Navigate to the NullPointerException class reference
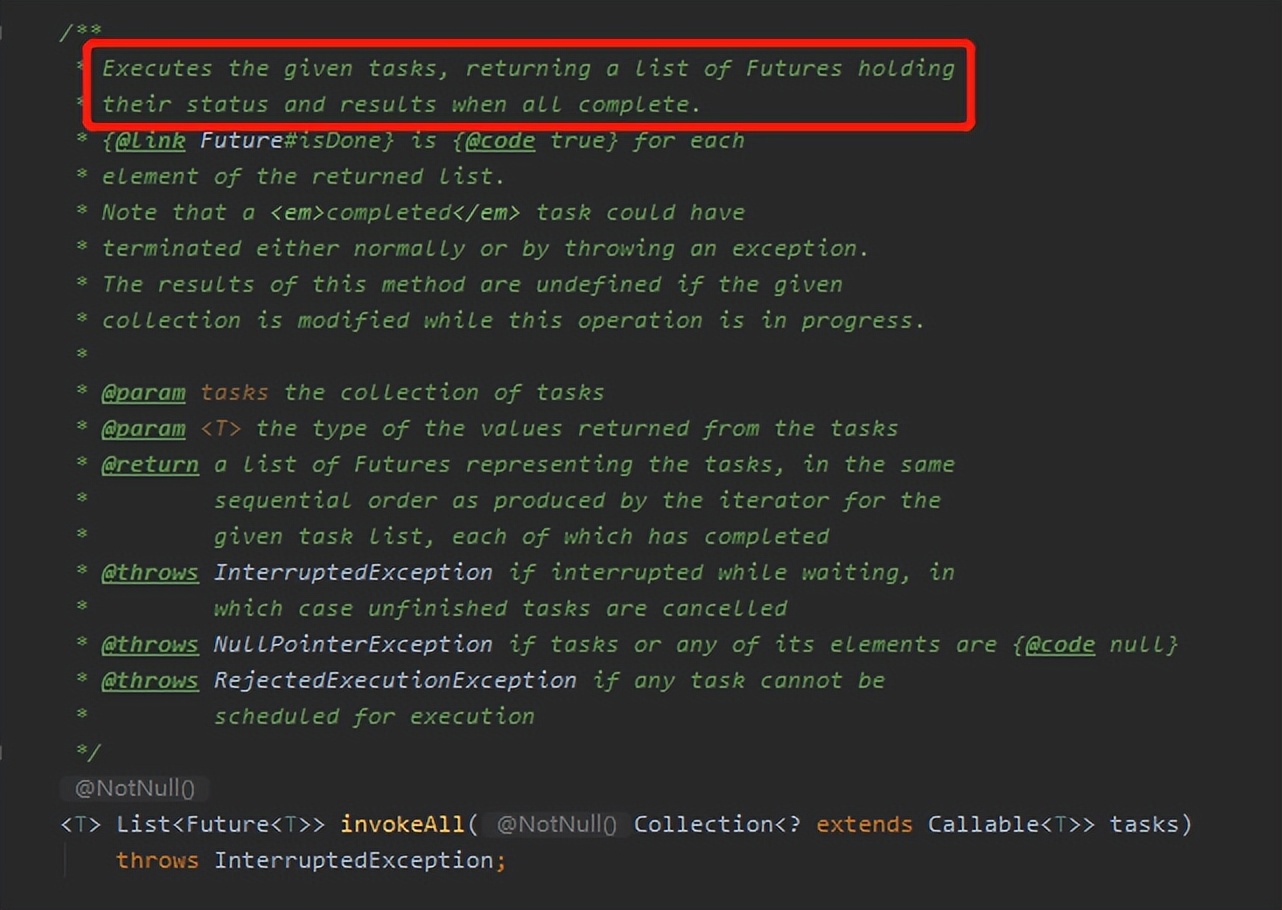 352,645
